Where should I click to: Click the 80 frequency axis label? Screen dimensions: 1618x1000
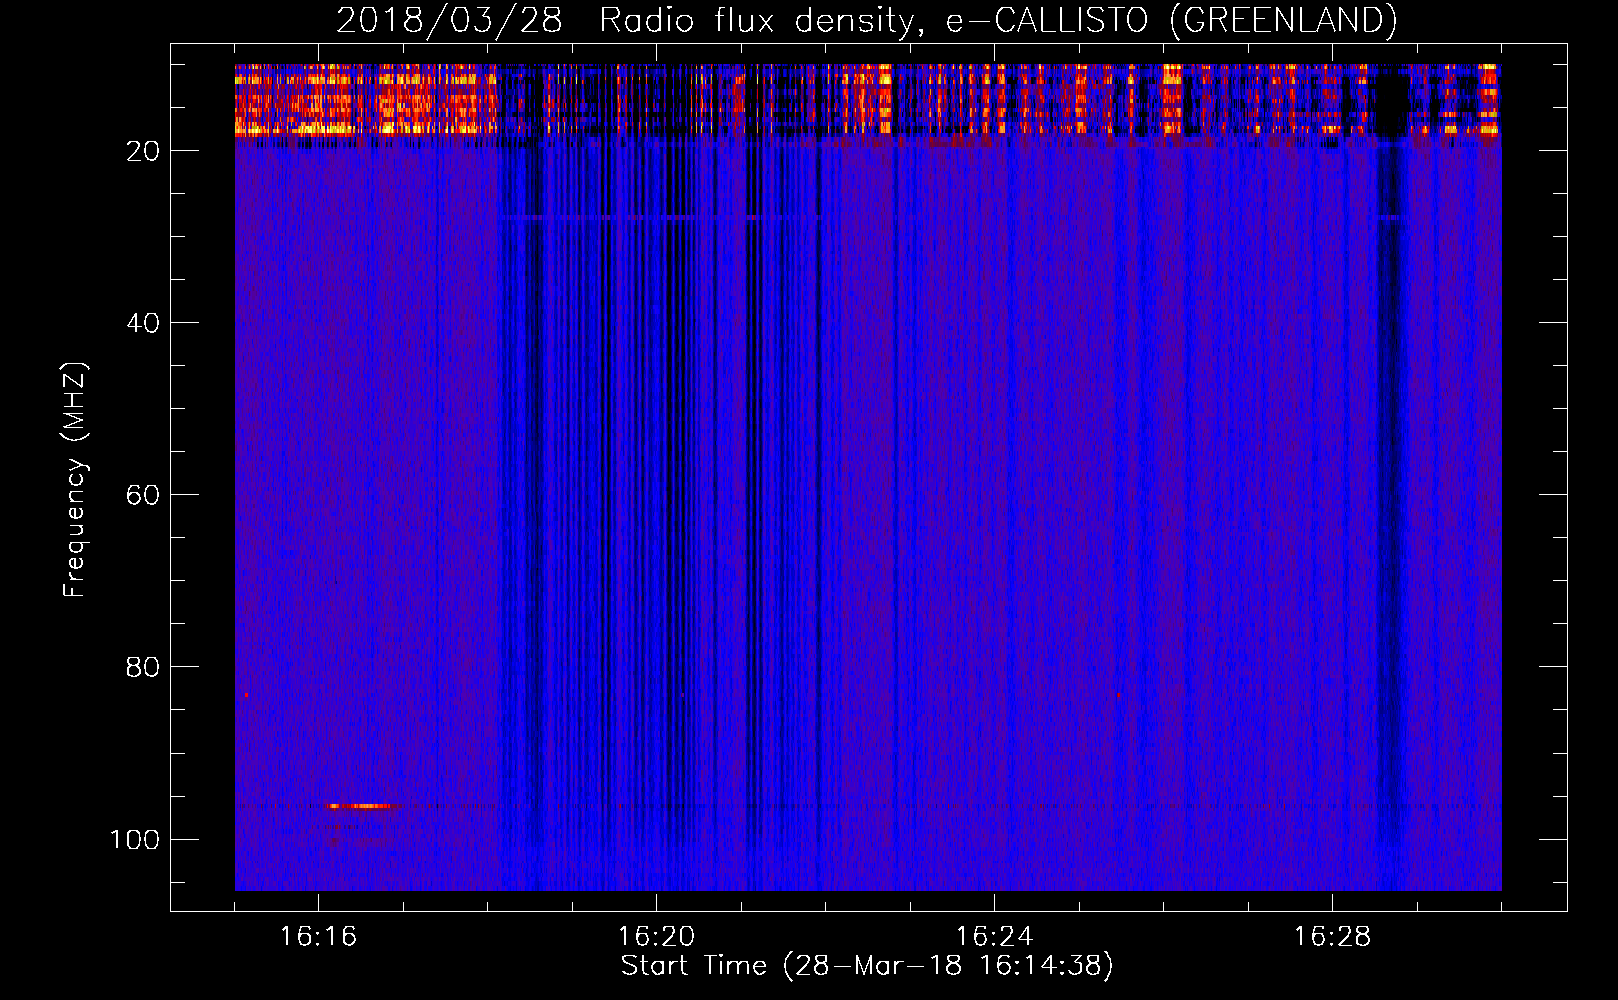click(x=143, y=667)
